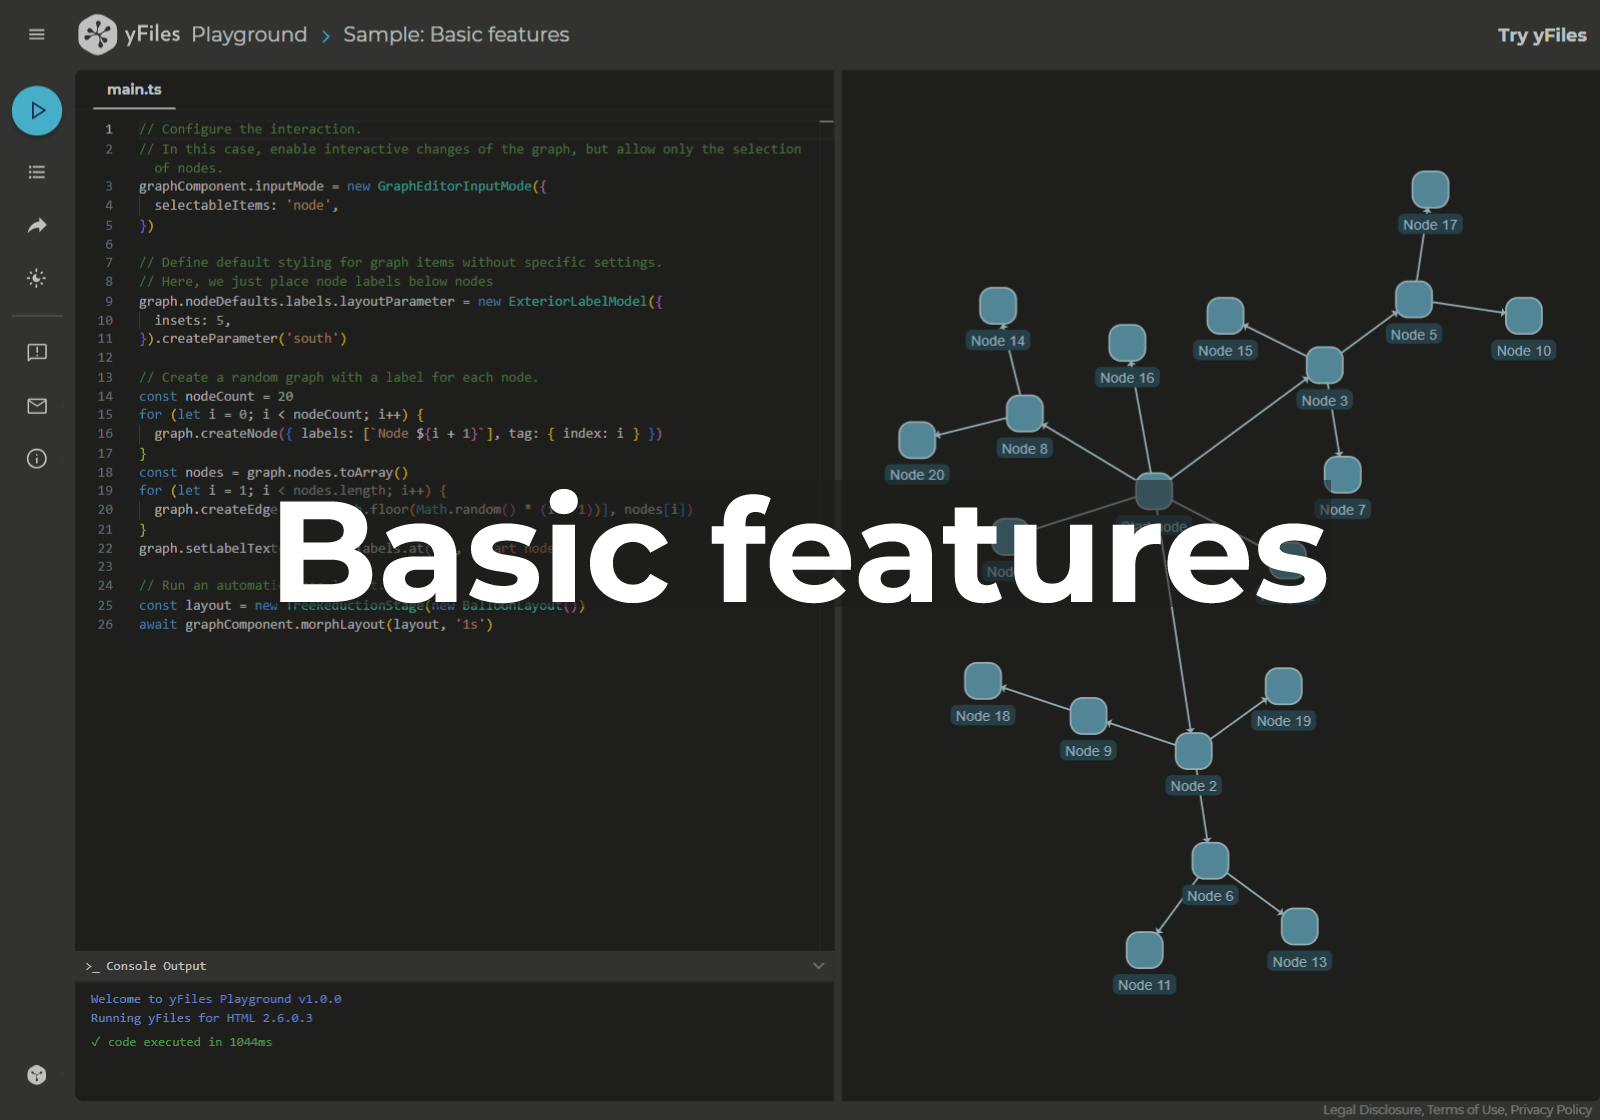The height and width of the screenshot is (1120, 1600).
Task: Select Node 2 in the graph
Action: pos(1193,751)
